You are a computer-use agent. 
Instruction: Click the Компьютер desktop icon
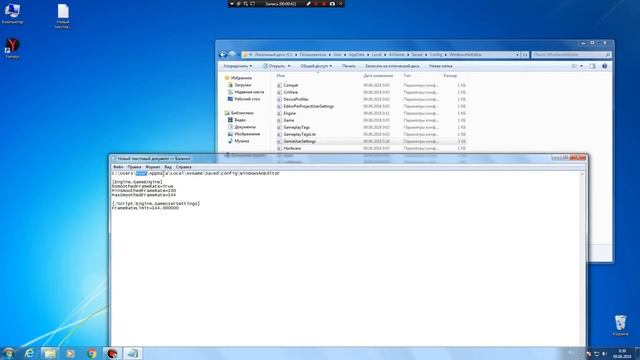tap(12, 13)
